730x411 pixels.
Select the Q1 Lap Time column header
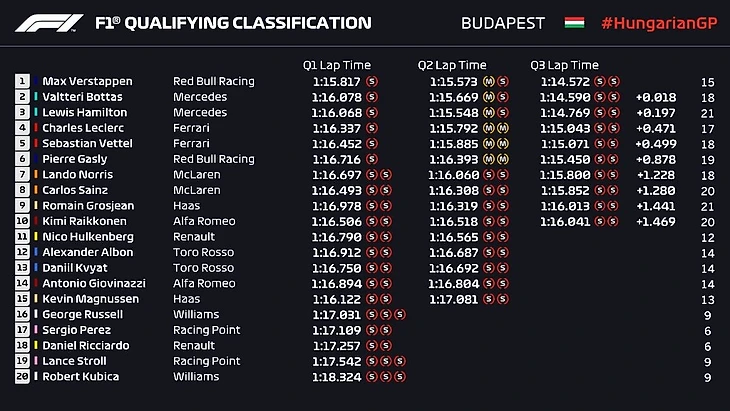point(337,65)
